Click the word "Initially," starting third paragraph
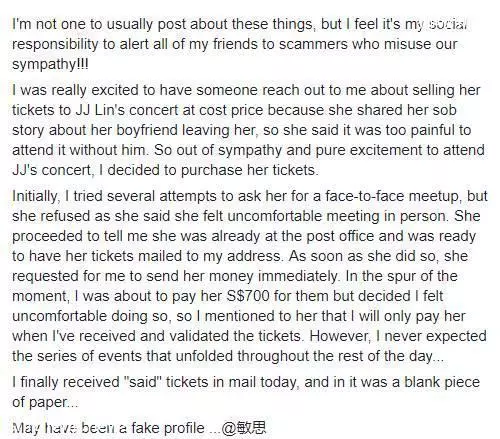 click(x=36, y=196)
